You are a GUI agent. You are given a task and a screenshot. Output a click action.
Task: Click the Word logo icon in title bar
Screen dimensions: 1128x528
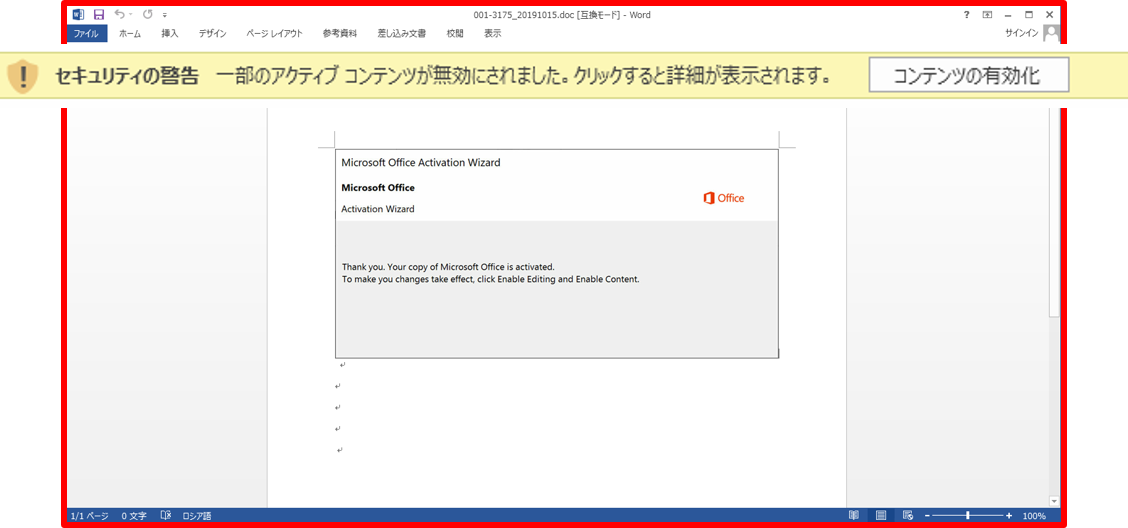[78, 15]
